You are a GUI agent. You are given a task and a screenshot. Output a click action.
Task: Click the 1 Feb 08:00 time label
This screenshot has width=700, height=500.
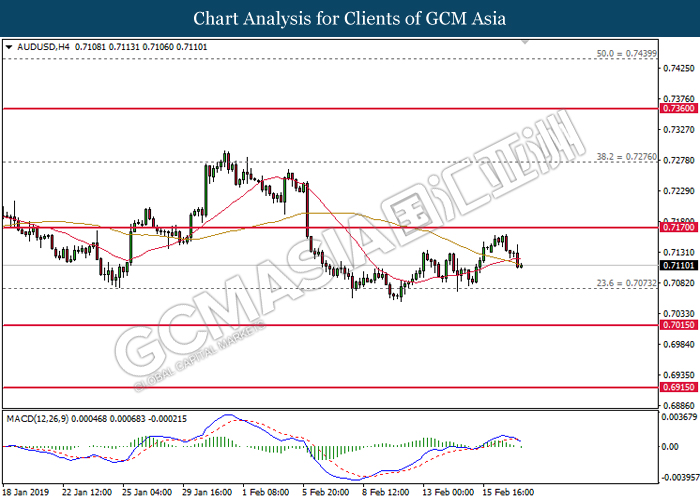(x=266, y=492)
